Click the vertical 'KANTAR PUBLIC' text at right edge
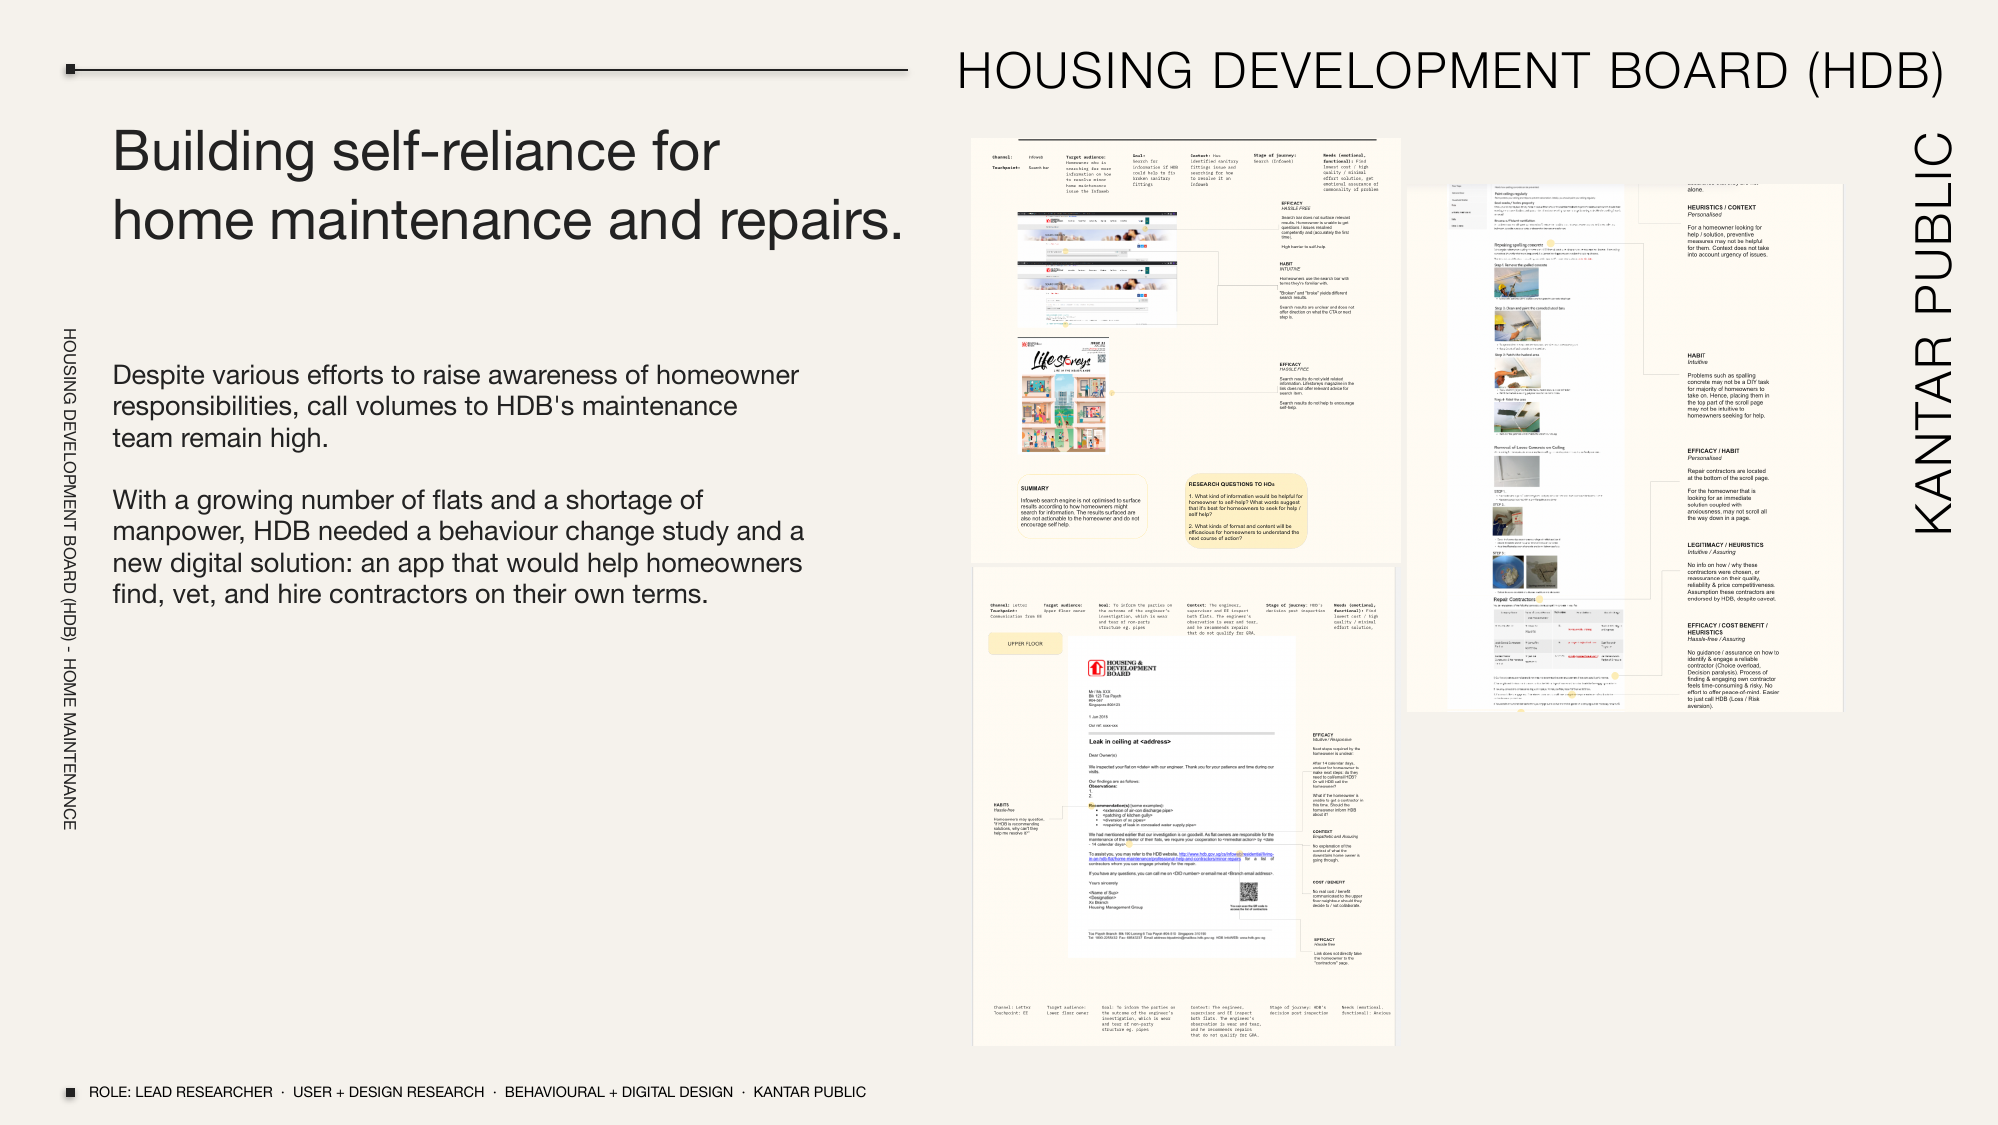Screen dimensions: 1998x1125 [x=1932, y=332]
